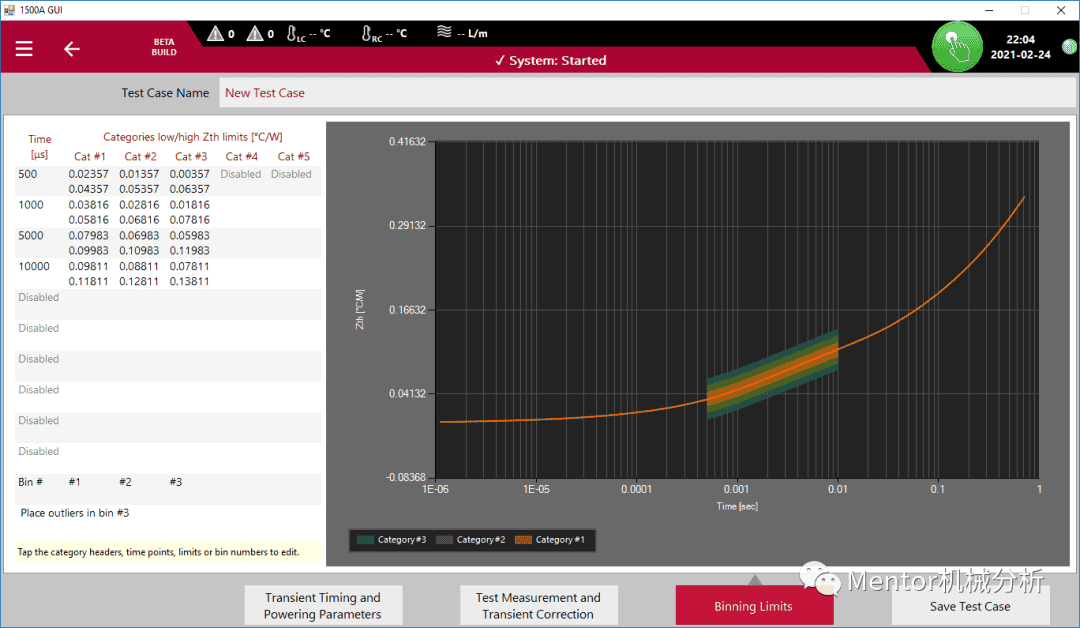Click the LC temperature thermometer icon

(292, 33)
